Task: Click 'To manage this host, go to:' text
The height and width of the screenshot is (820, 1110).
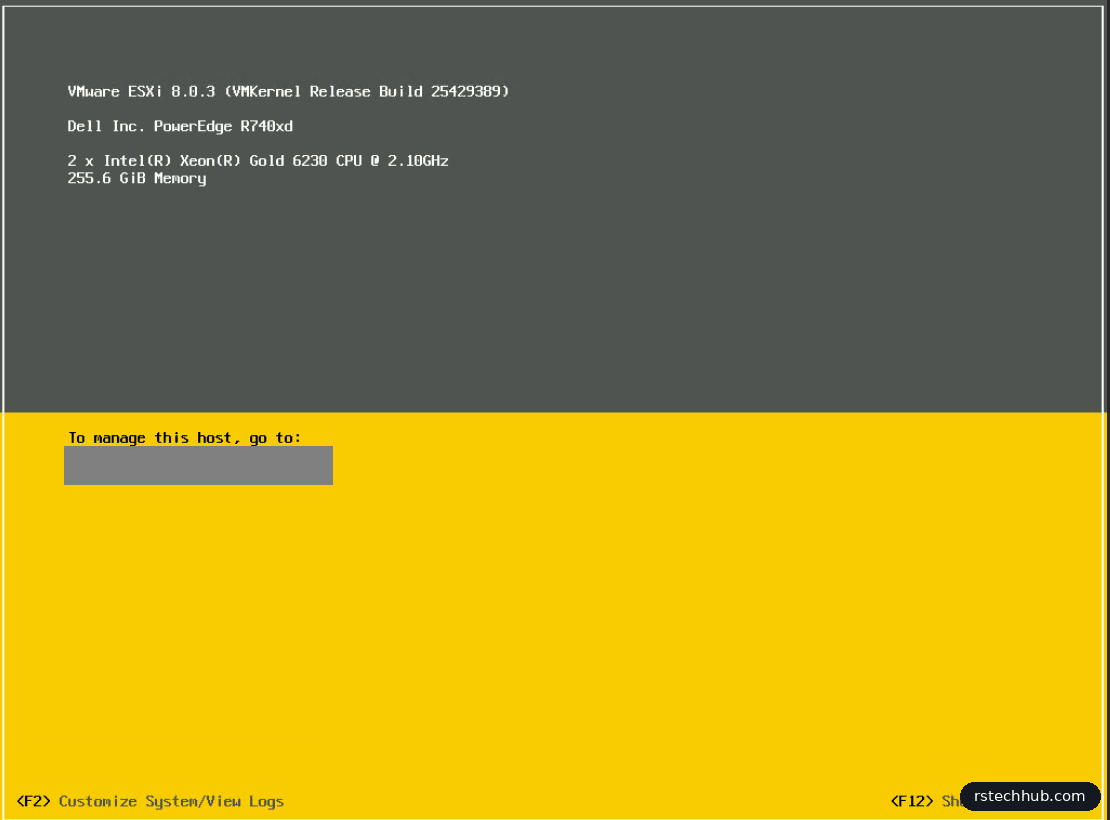Action: coord(185,438)
